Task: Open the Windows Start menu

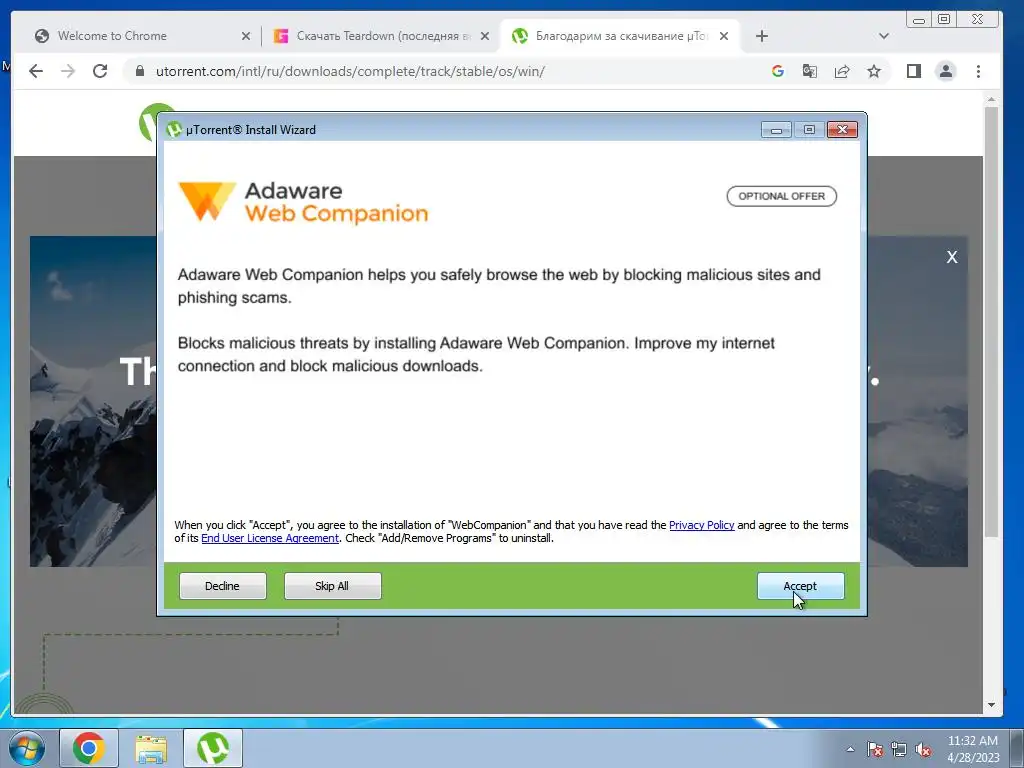Action: coord(26,748)
